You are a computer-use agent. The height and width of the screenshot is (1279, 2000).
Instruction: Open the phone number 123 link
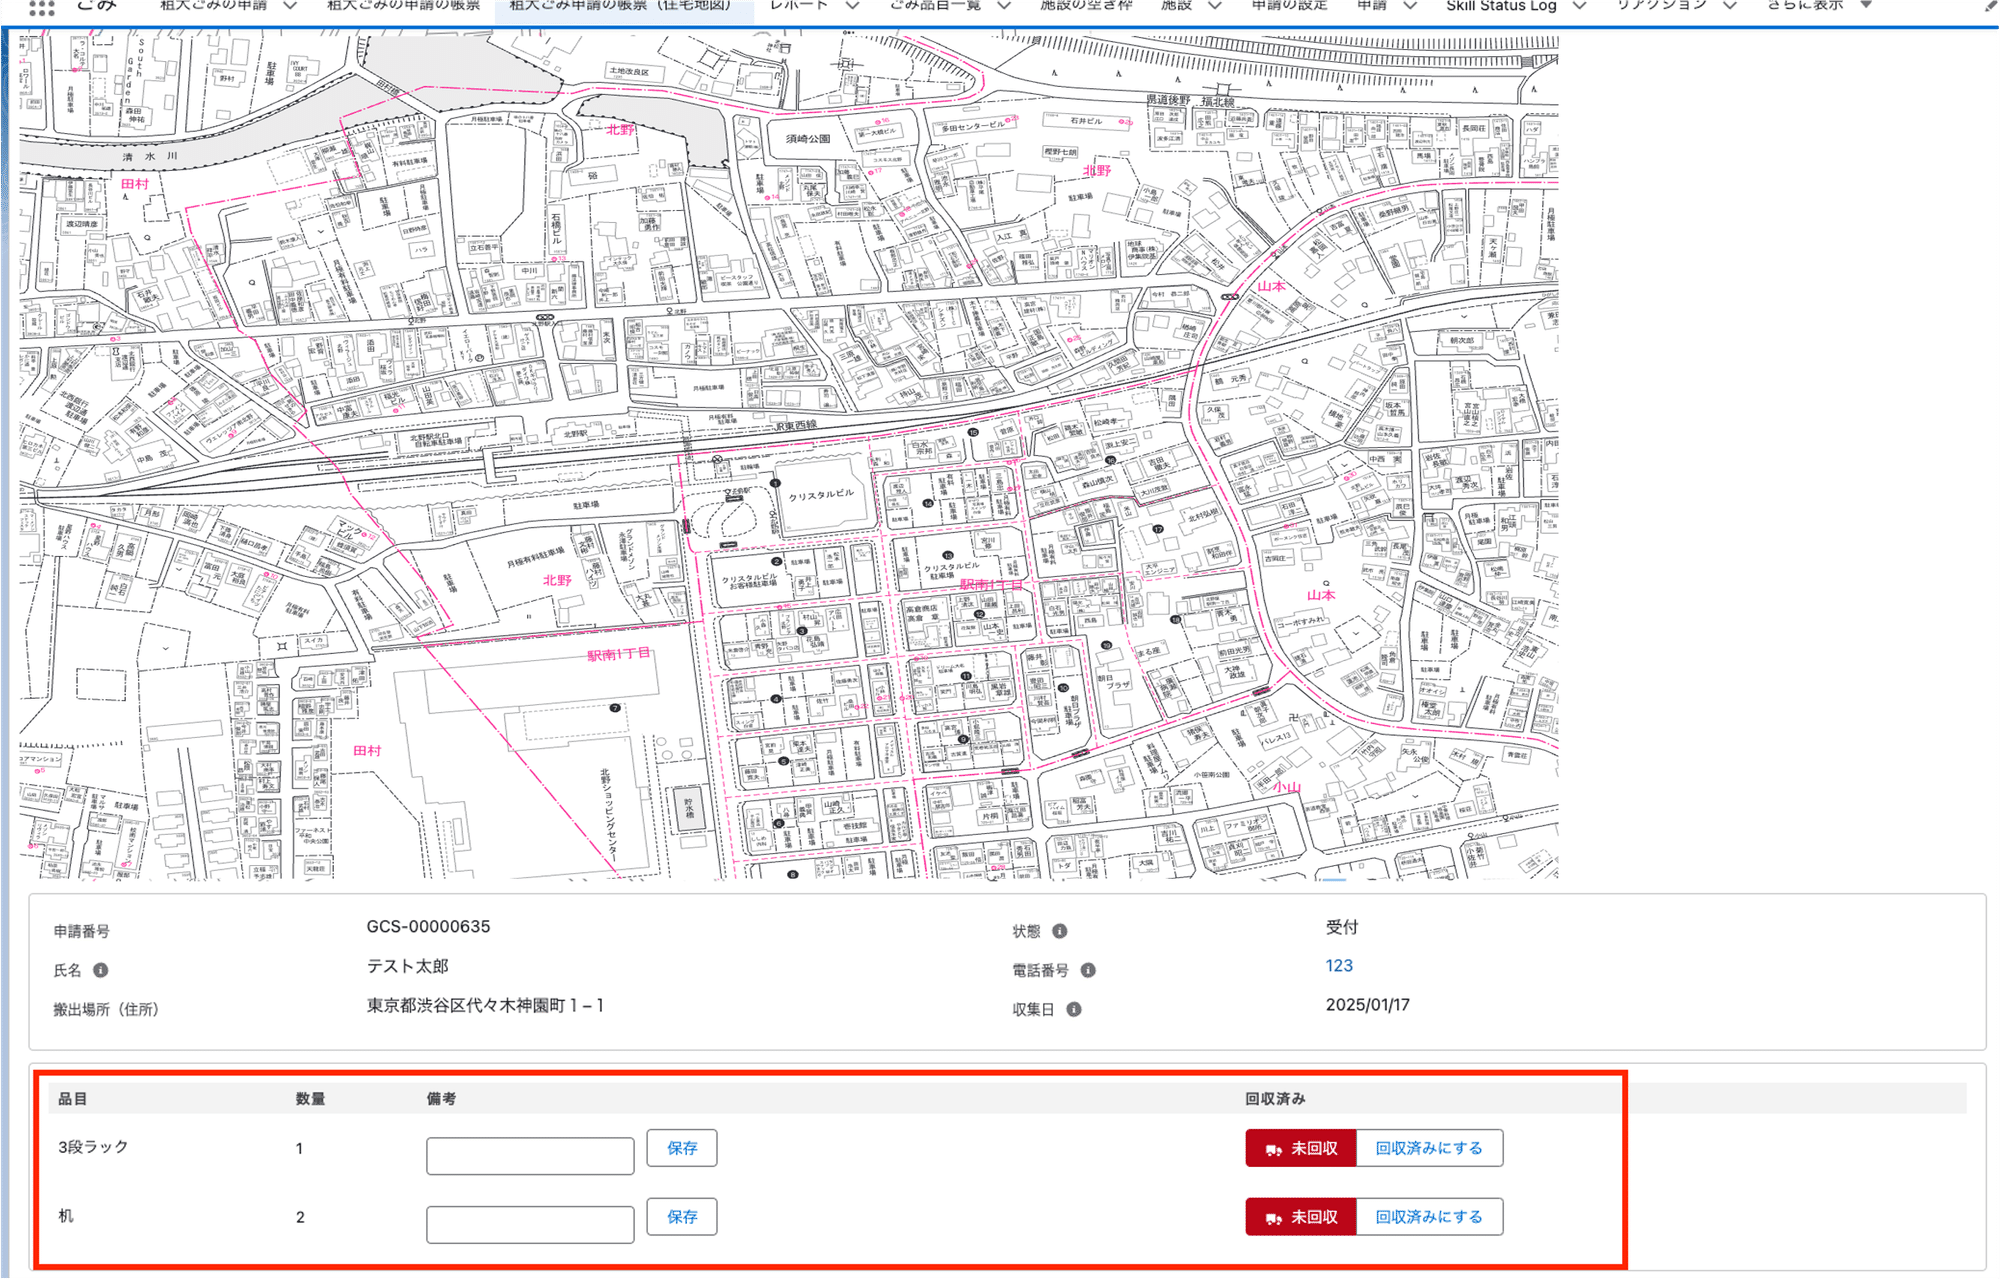[1339, 965]
